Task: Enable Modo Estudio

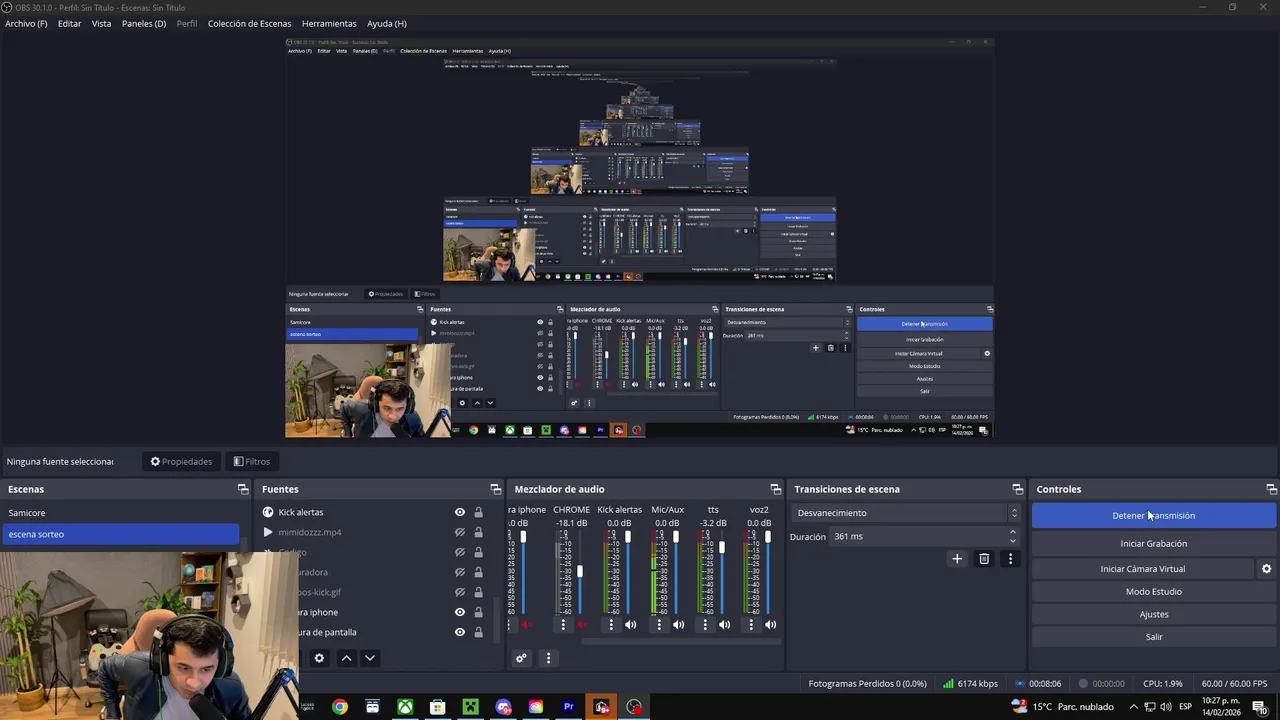Action: coord(1154,592)
